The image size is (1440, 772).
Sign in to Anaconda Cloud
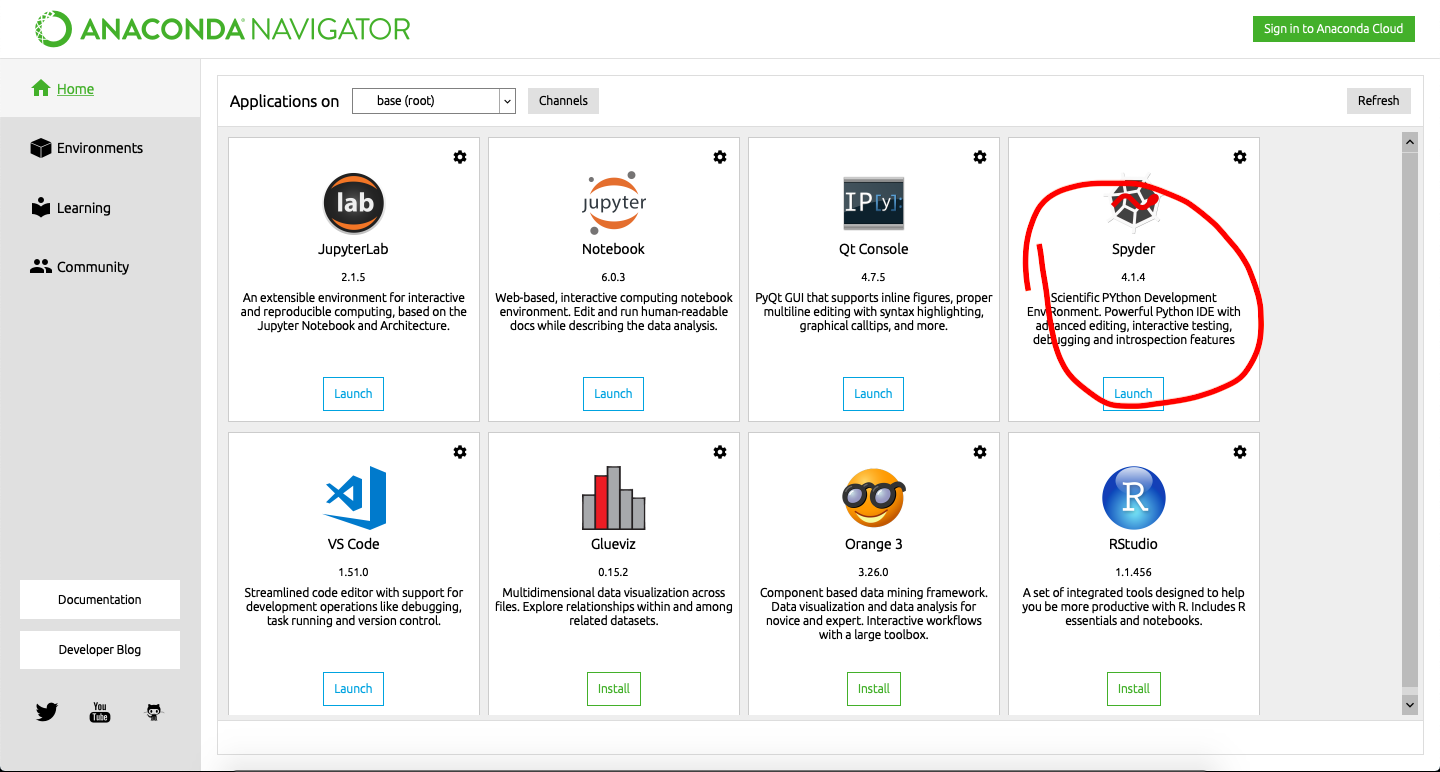click(1333, 29)
